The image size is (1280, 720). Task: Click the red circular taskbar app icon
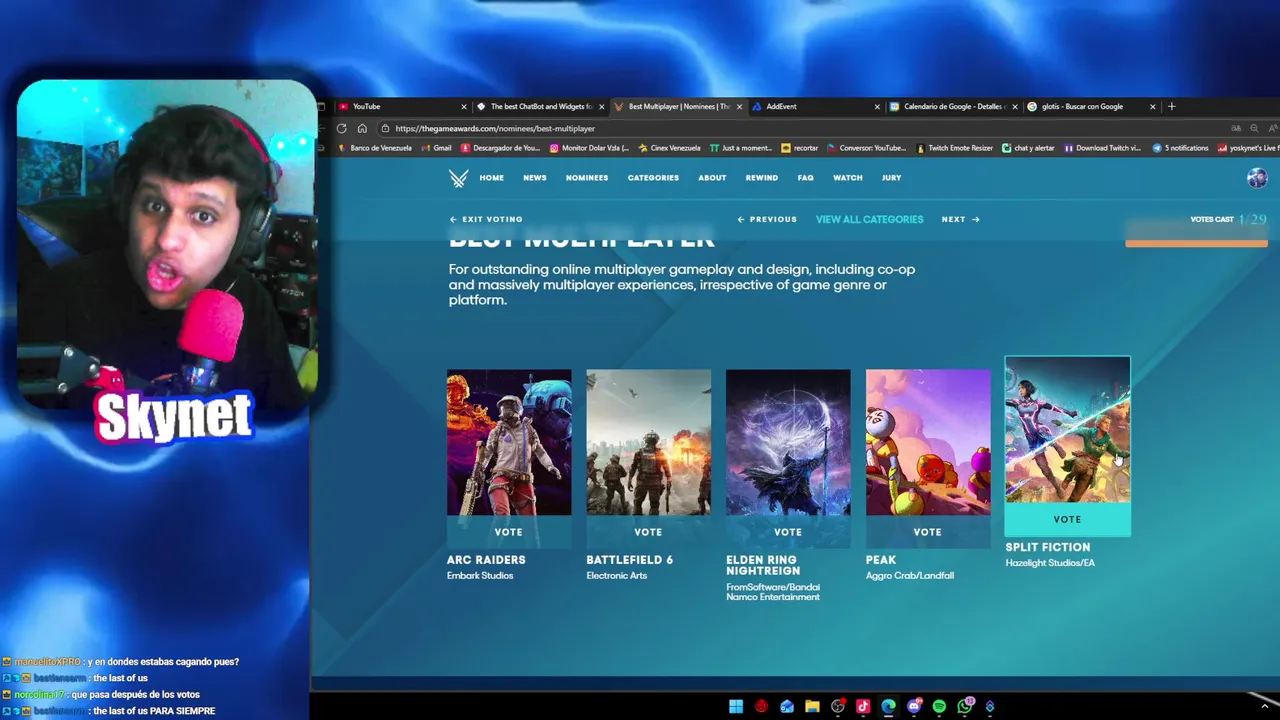pos(761,707)
